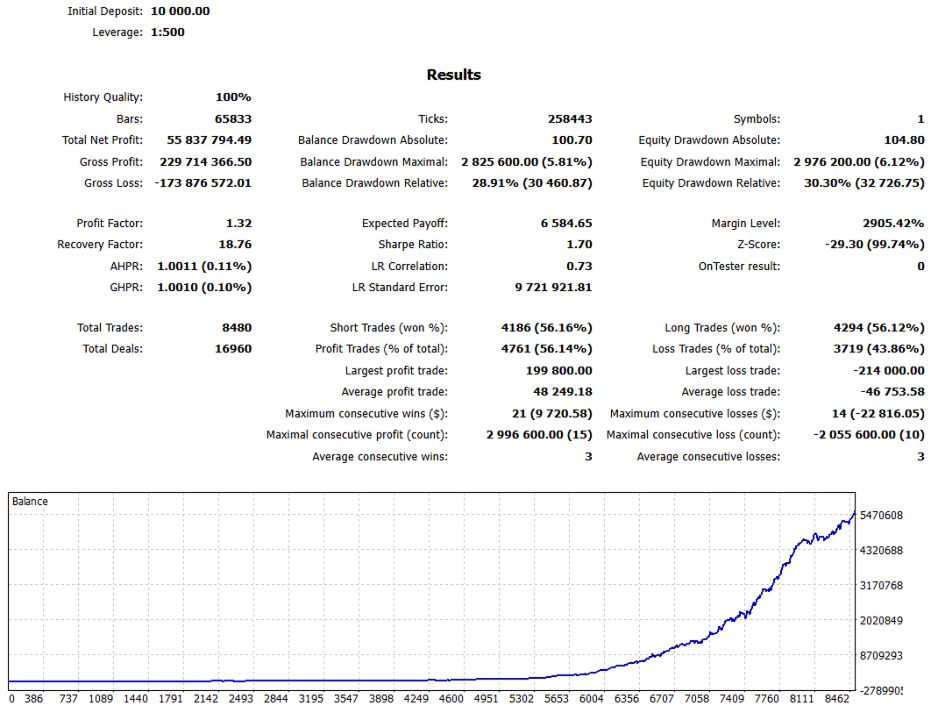931x720 pixels.
Task: Select the Profit Factor value 1.32
Action: click(x=239, y=223)
